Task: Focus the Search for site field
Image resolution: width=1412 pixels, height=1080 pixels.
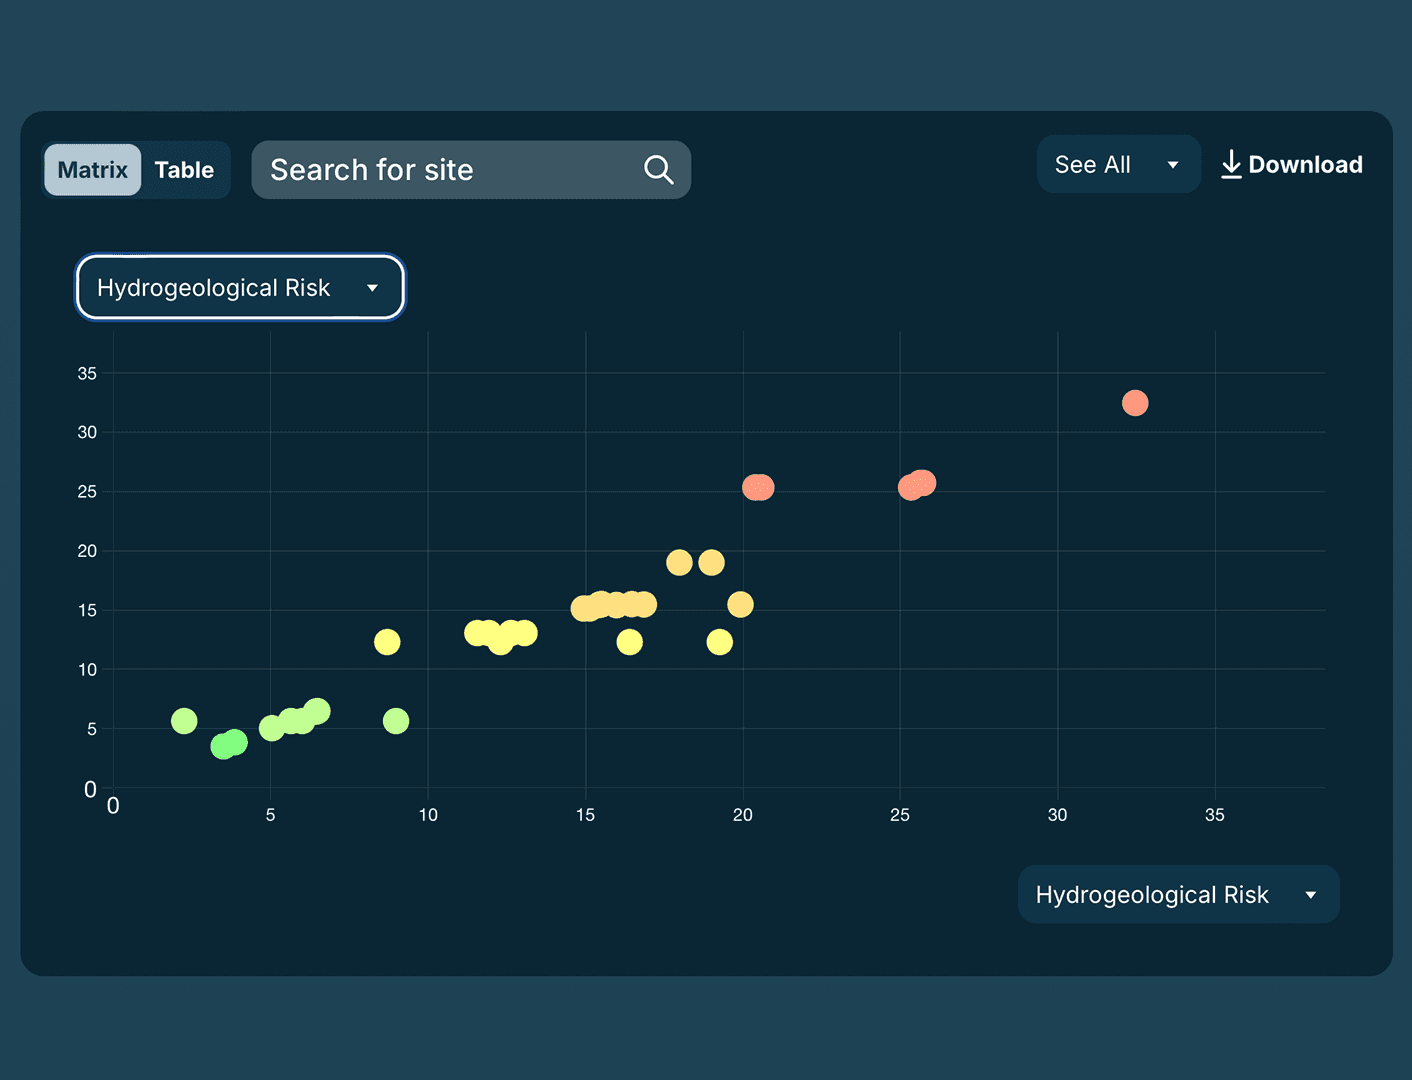Action: click(x=471, y=170)
